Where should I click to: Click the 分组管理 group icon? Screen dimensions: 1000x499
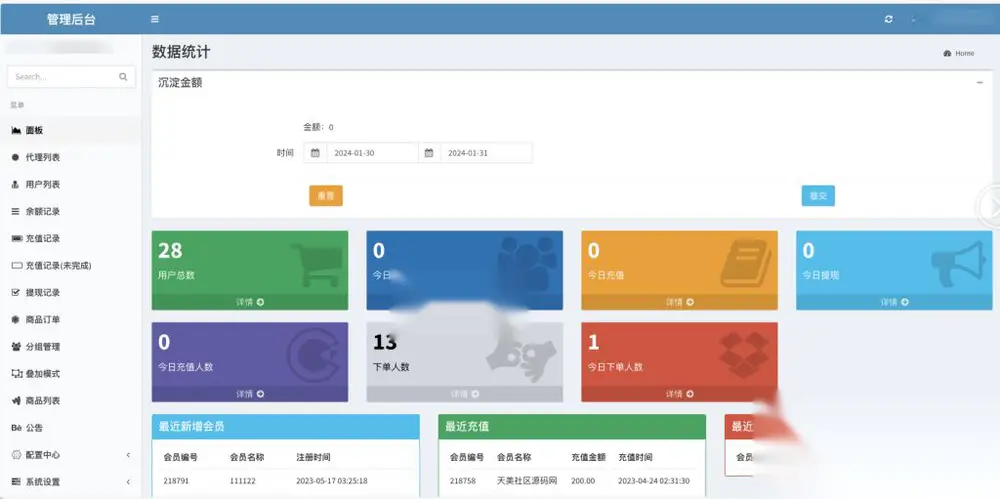click(x=16, y=346)
